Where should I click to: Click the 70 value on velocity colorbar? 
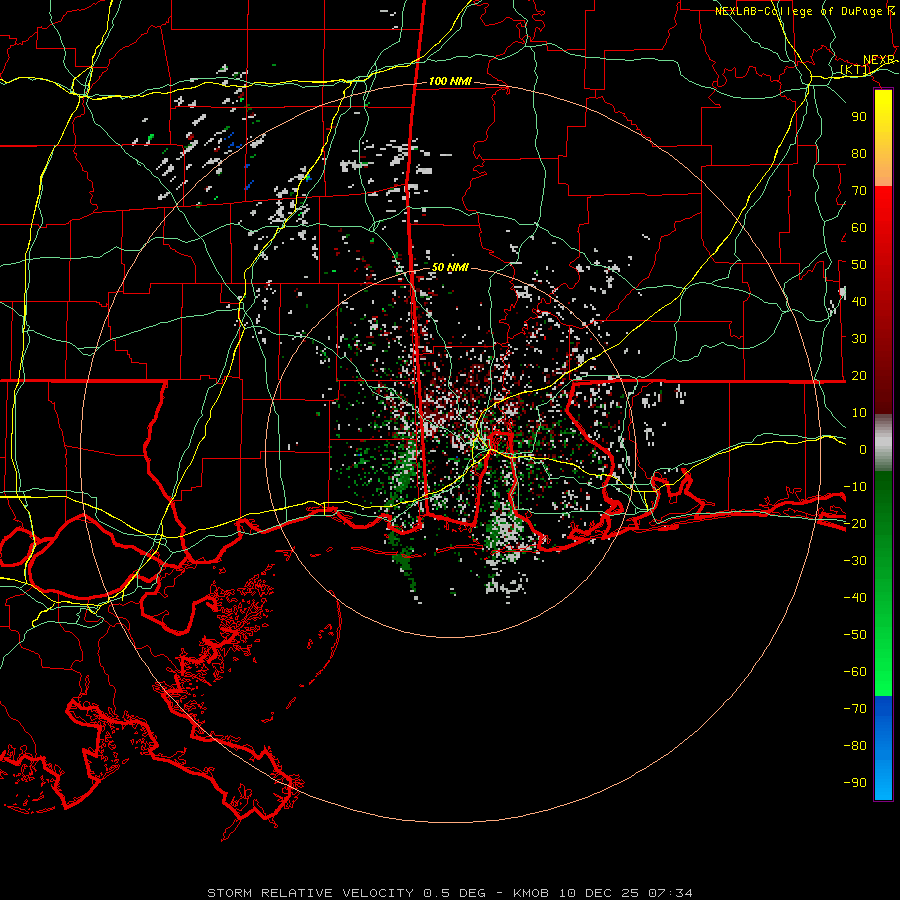click(x=859, y=191)
